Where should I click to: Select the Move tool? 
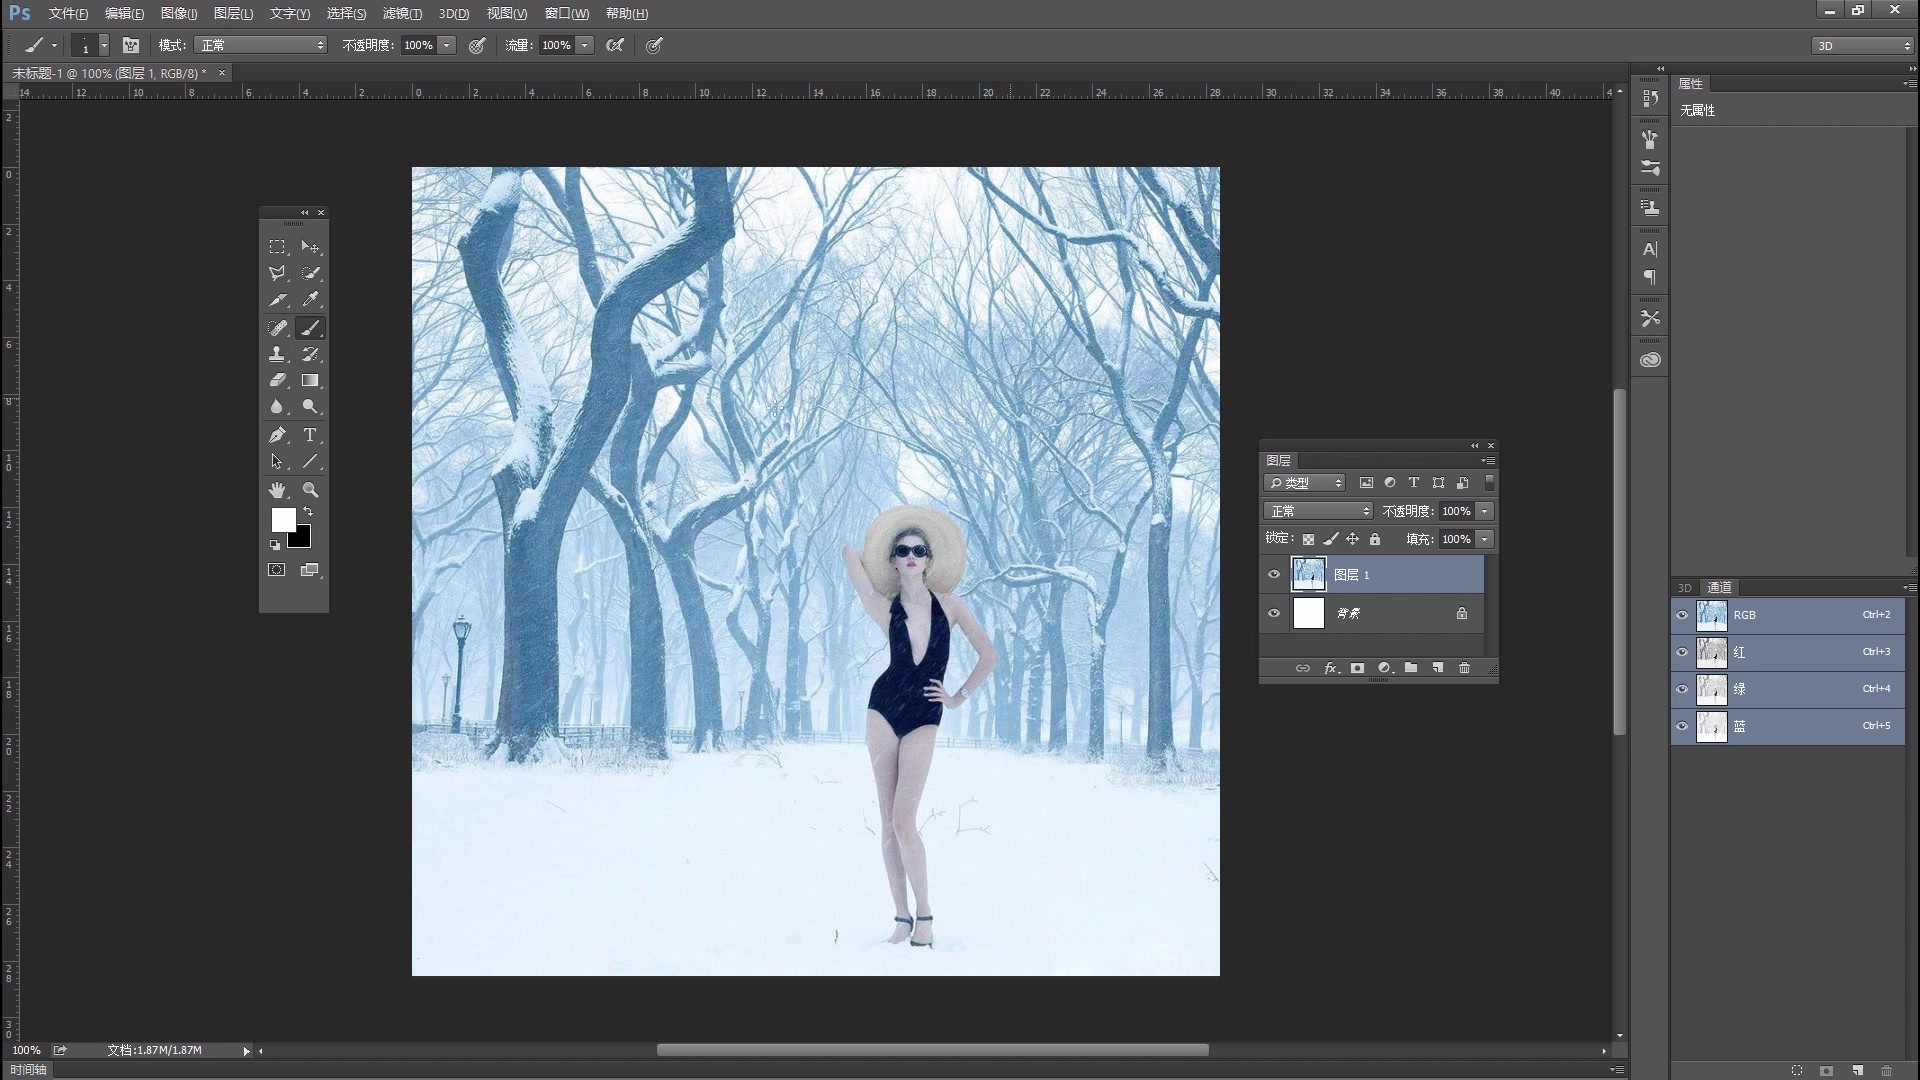[x=310, y=247]
